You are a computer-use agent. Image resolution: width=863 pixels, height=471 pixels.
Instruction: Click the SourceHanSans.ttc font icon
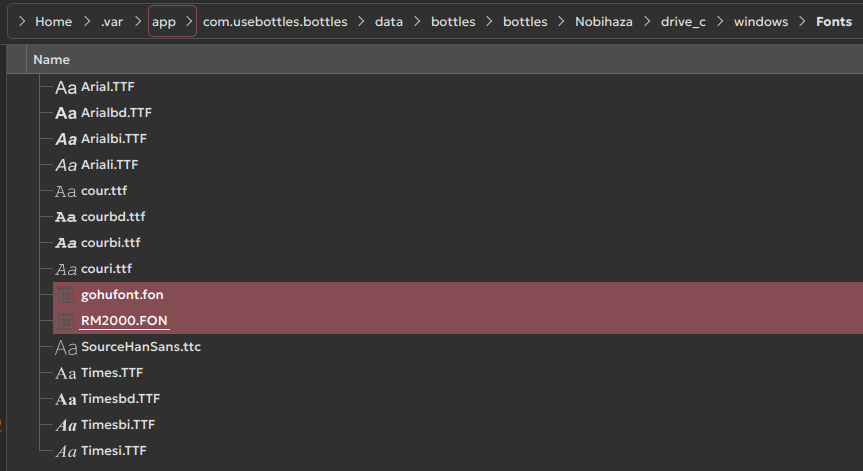tap(66, 347)
